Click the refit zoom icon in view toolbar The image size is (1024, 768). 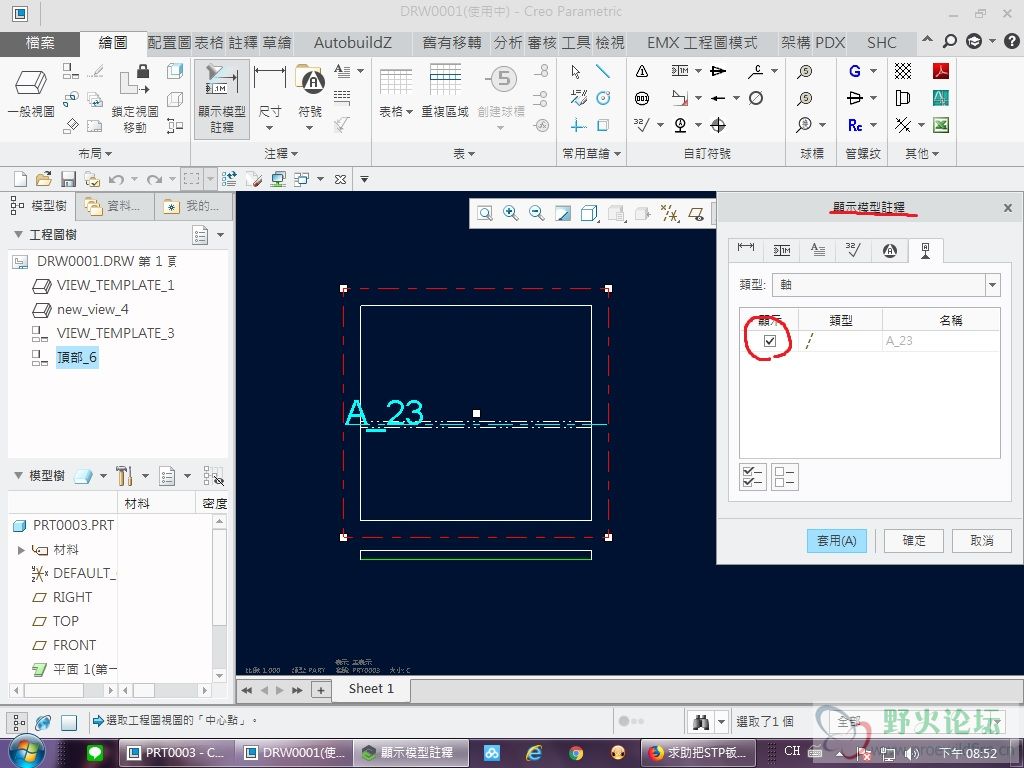[485, 213]
